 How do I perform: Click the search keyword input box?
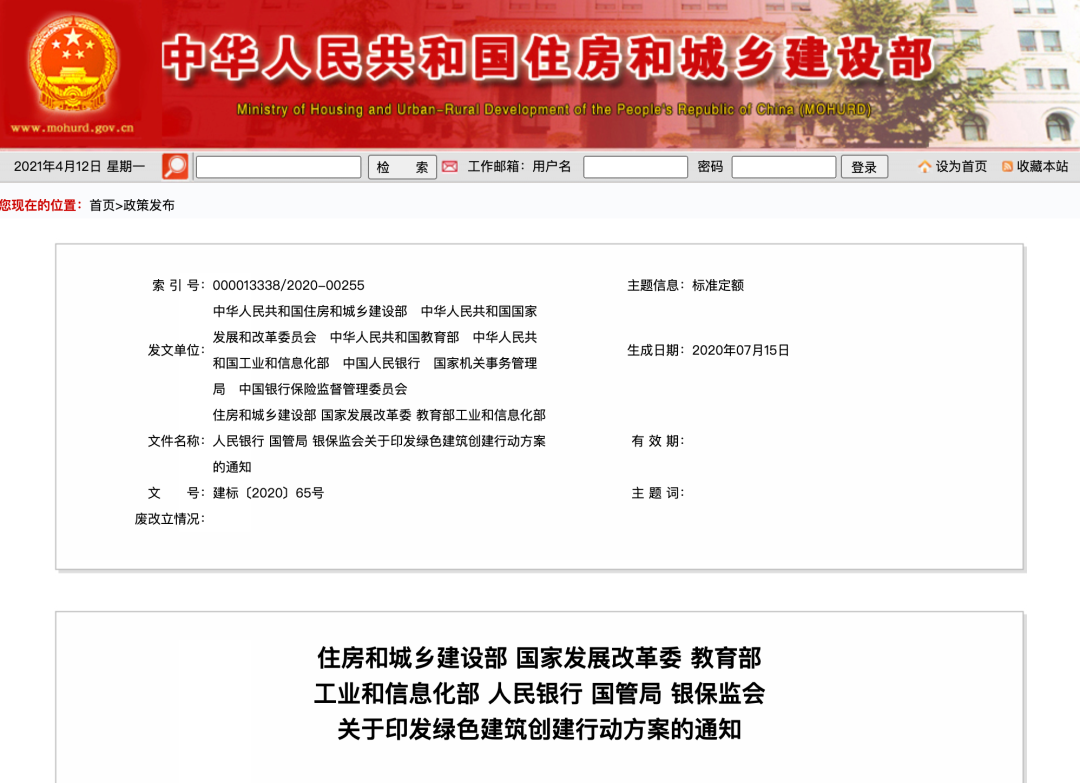[x=278, y=166]
